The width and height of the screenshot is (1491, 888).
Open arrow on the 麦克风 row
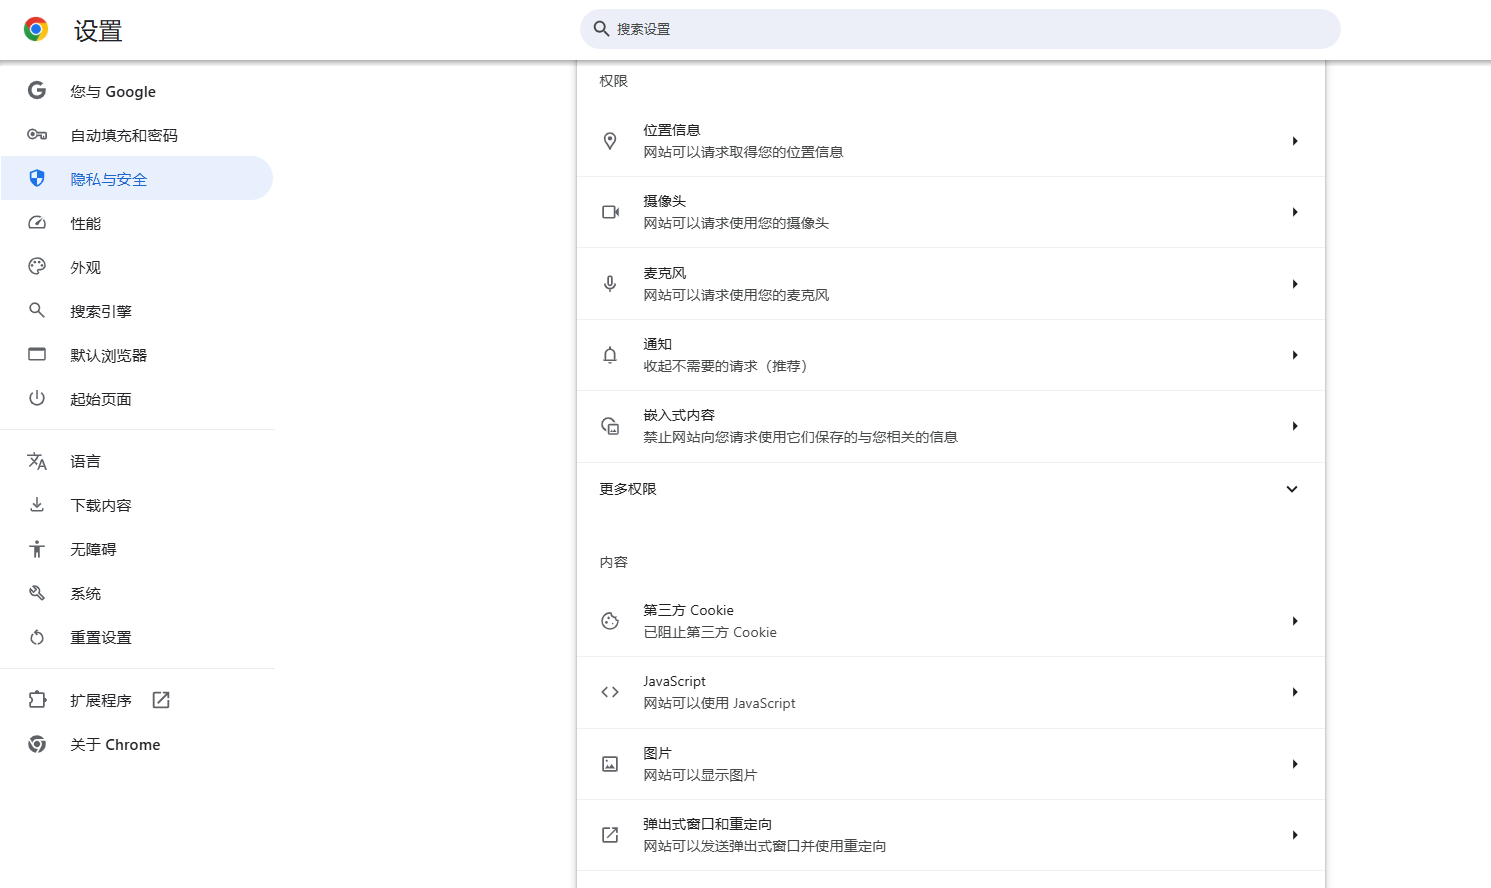pos(1295,284)
